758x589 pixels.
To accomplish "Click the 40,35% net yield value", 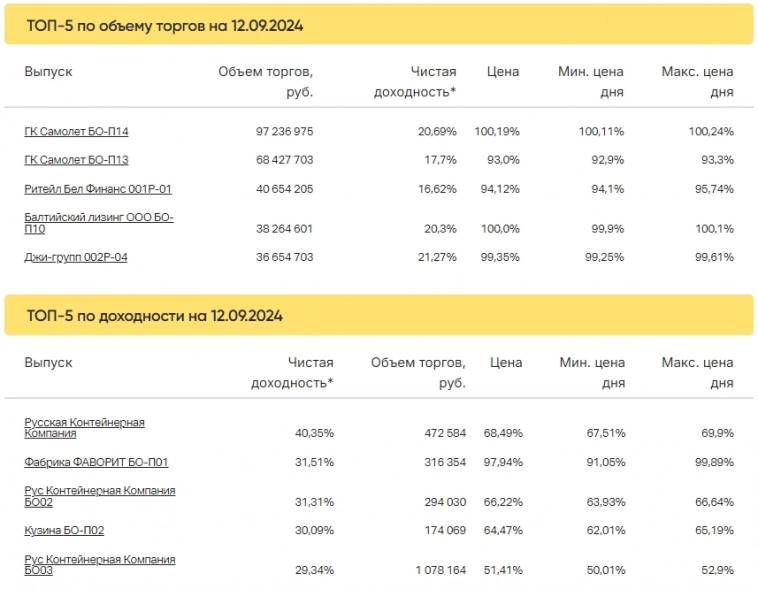I will [x=313, y=433].
